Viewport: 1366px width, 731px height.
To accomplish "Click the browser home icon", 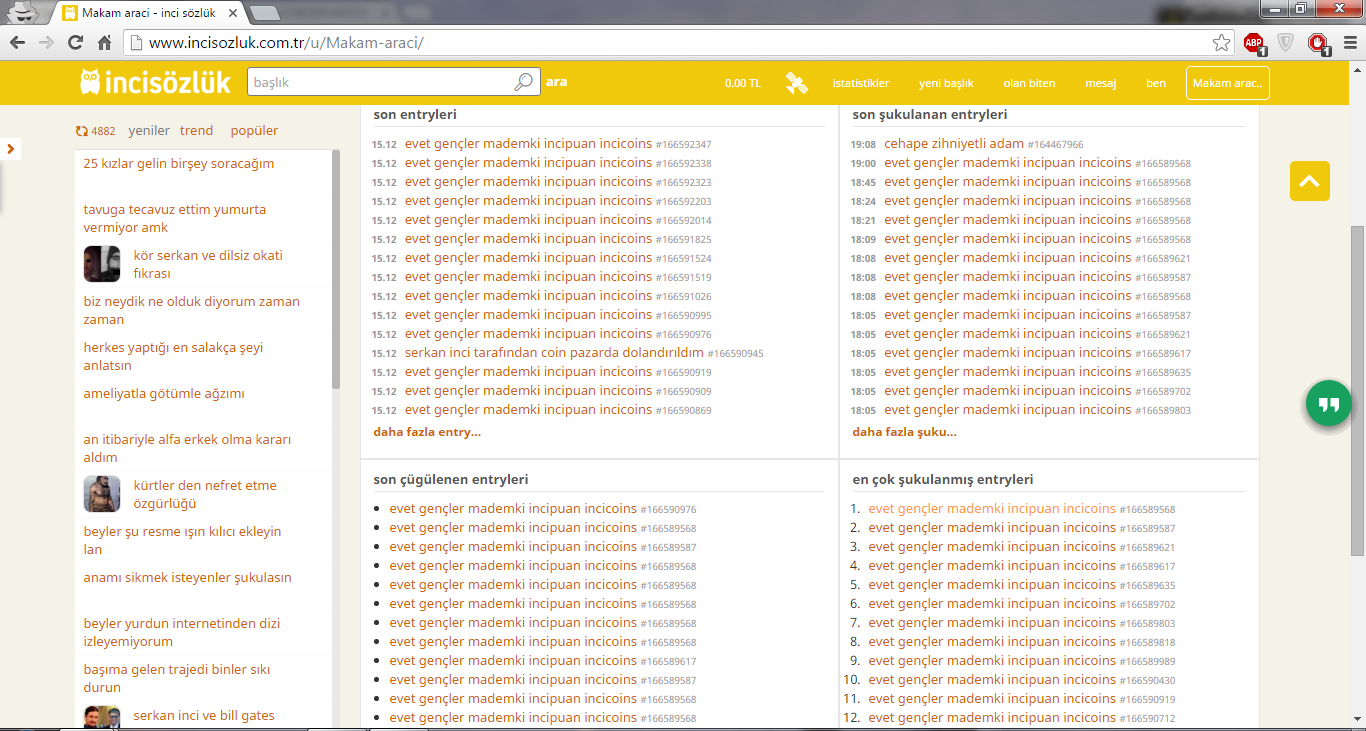I will click(104, 43).
